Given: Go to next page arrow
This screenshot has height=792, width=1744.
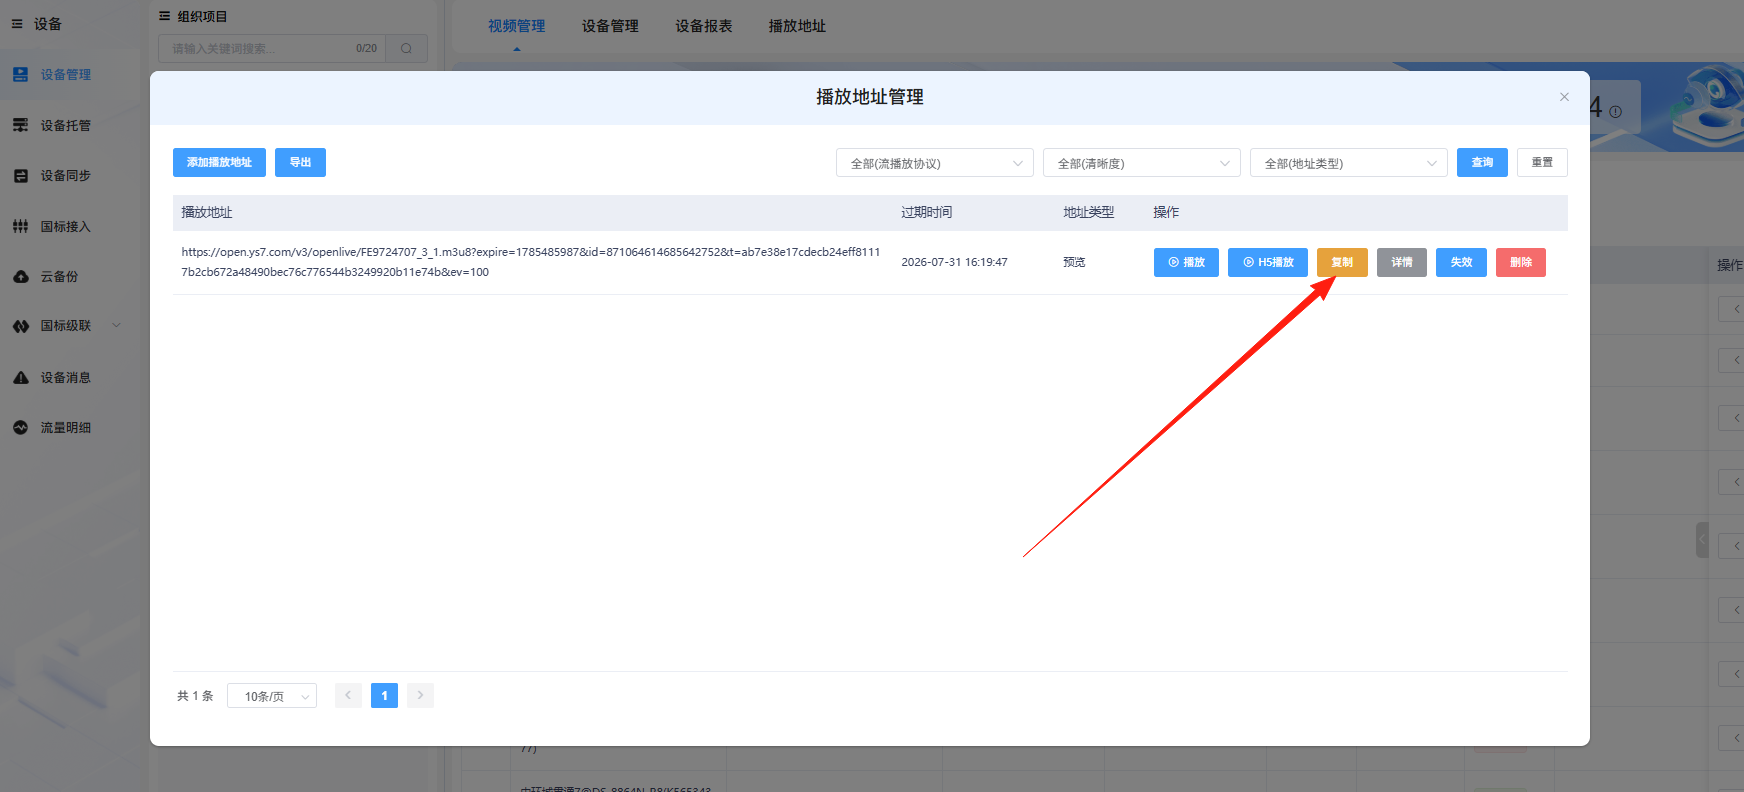Looking at the screenshot, I should click(420, 696).
